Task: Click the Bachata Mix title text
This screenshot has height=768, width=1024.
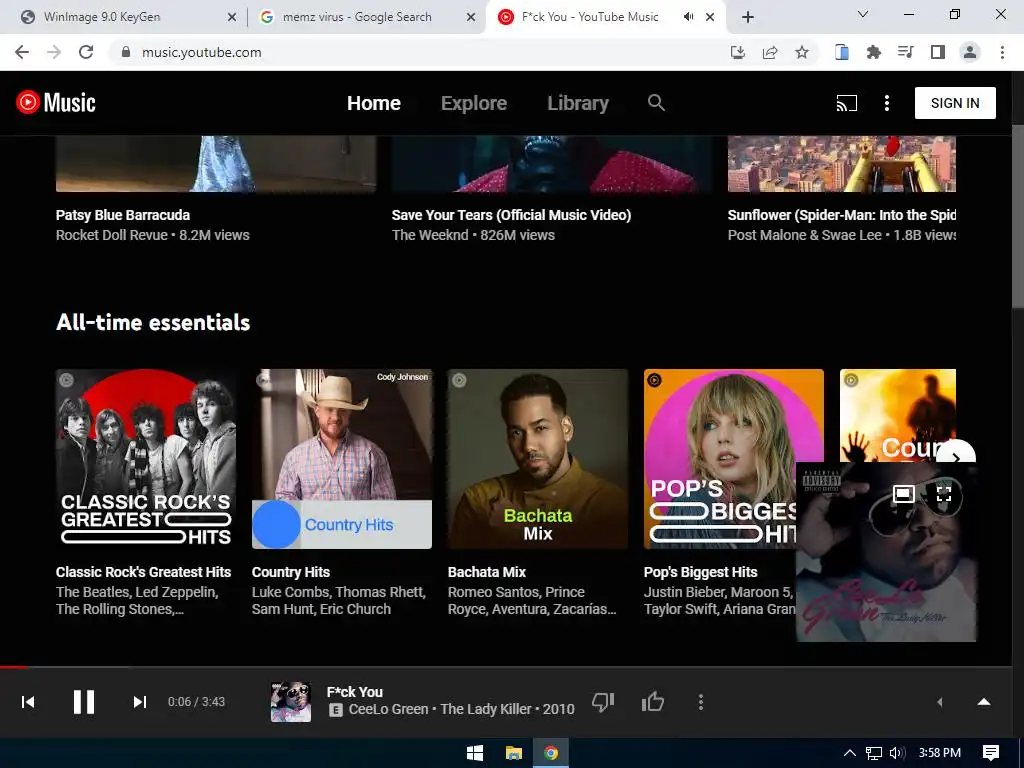Action: pos(487,572)
